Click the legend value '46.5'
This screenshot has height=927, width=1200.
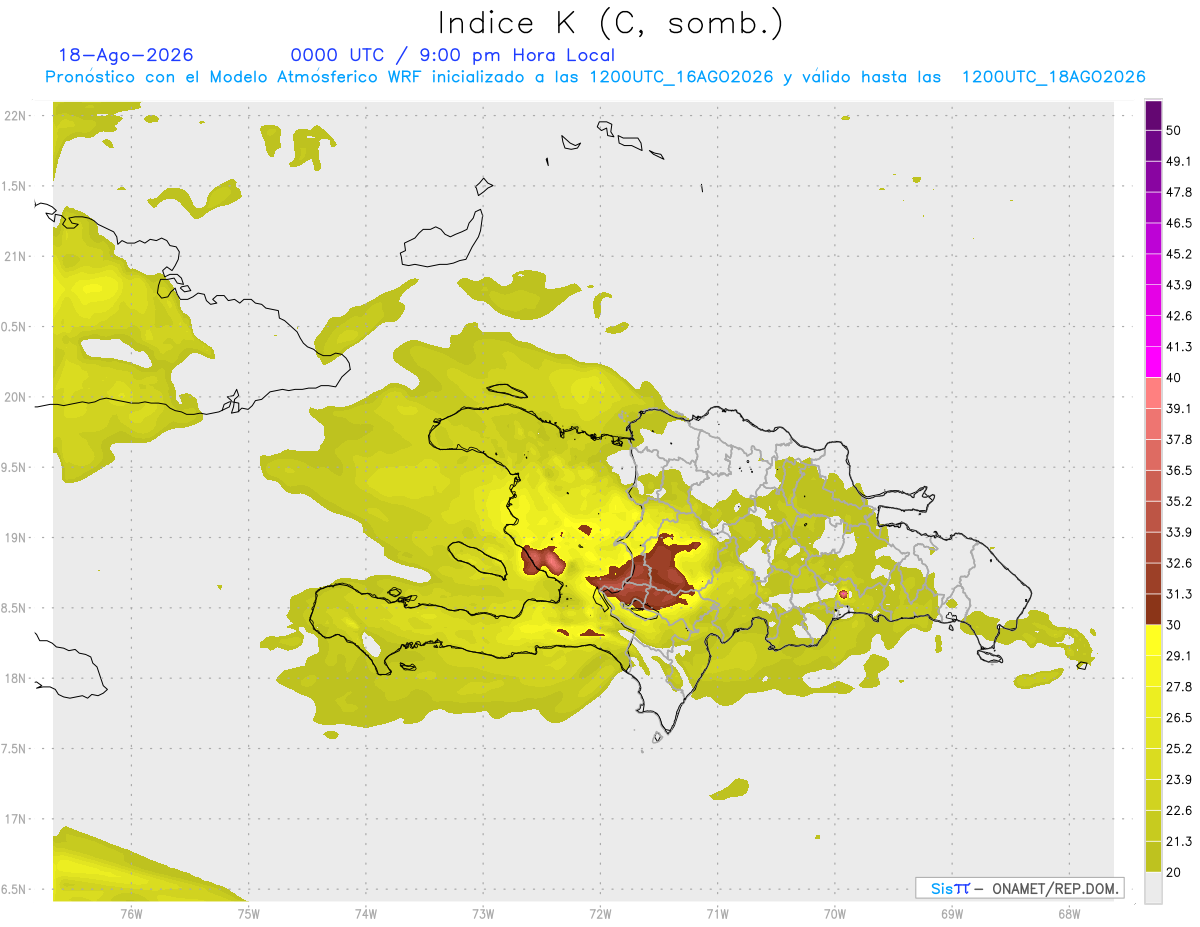click(1178, 223)
